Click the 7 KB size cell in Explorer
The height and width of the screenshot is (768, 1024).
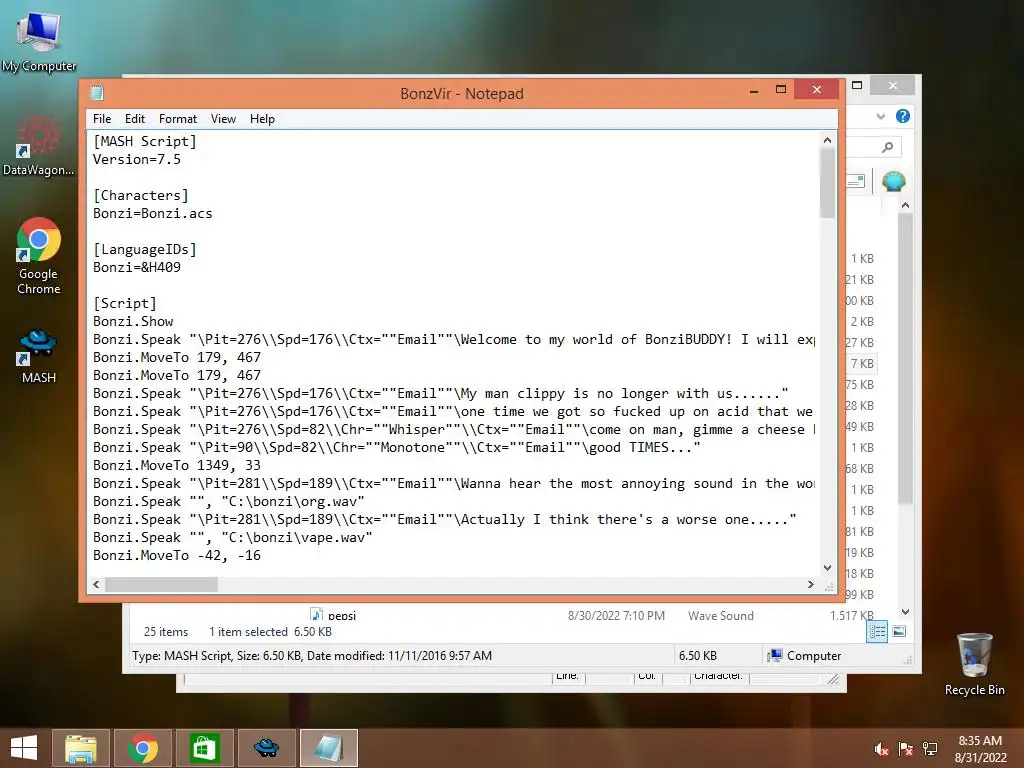coord(862,364)
